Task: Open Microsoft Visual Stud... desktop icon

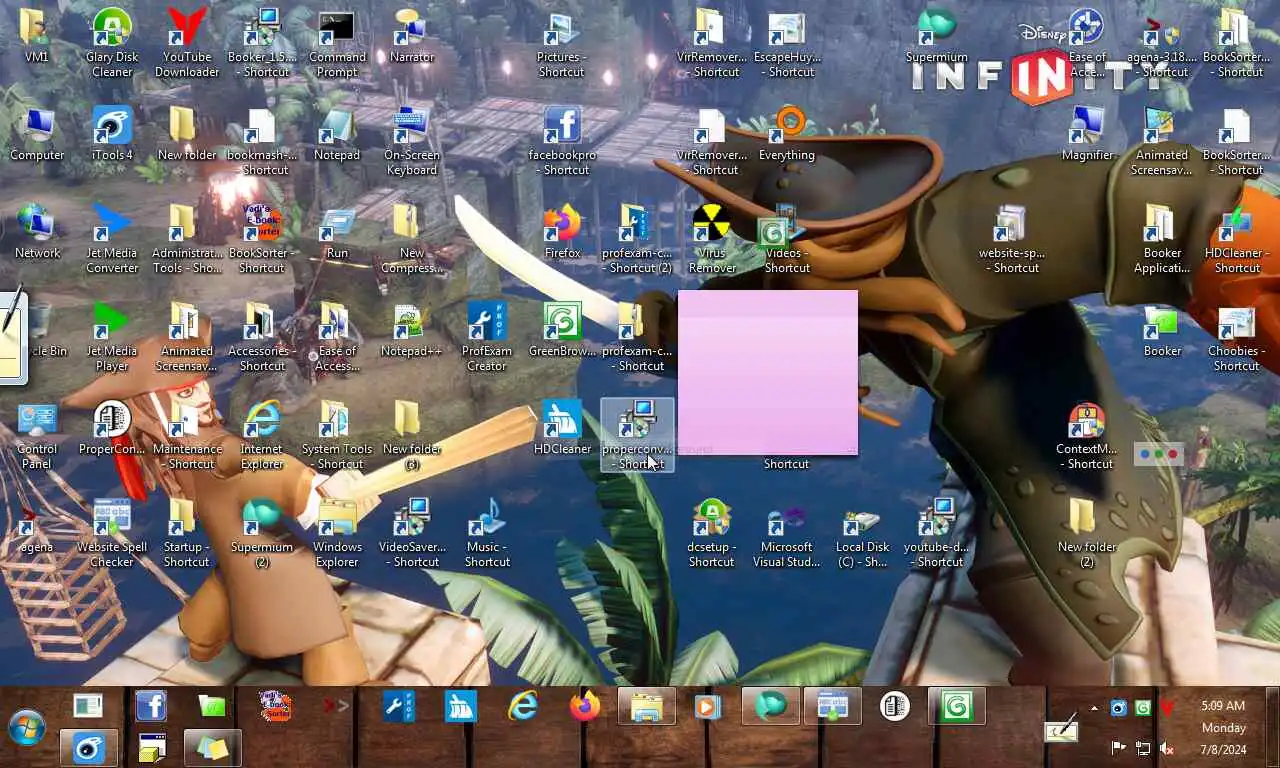Action: tap(787, 533)
